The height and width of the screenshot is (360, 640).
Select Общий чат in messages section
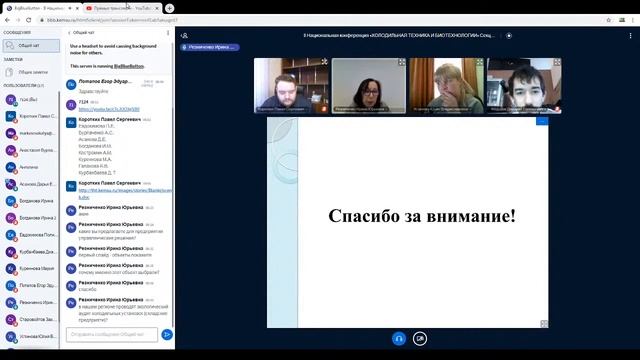[31, 46]
